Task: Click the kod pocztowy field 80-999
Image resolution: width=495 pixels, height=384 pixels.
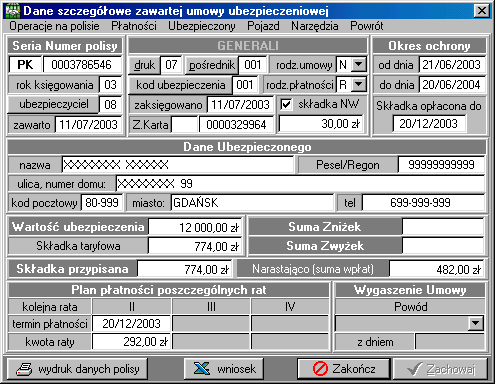Action: 102,203
